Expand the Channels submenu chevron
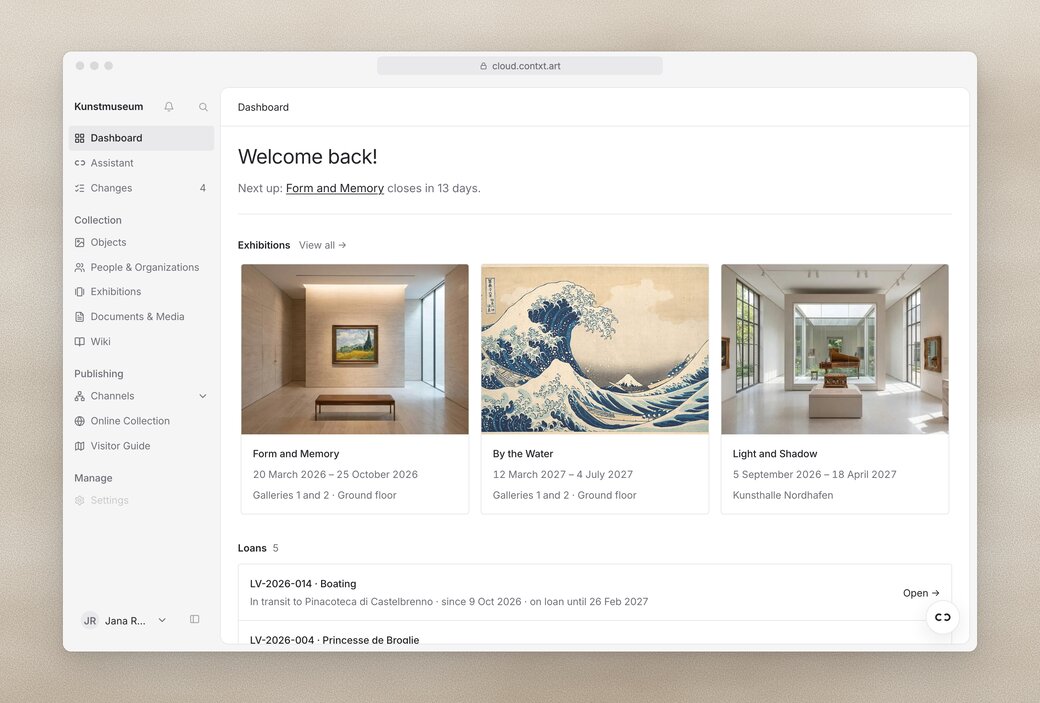Screen dimensions: 1040x703 coord(203,397)
